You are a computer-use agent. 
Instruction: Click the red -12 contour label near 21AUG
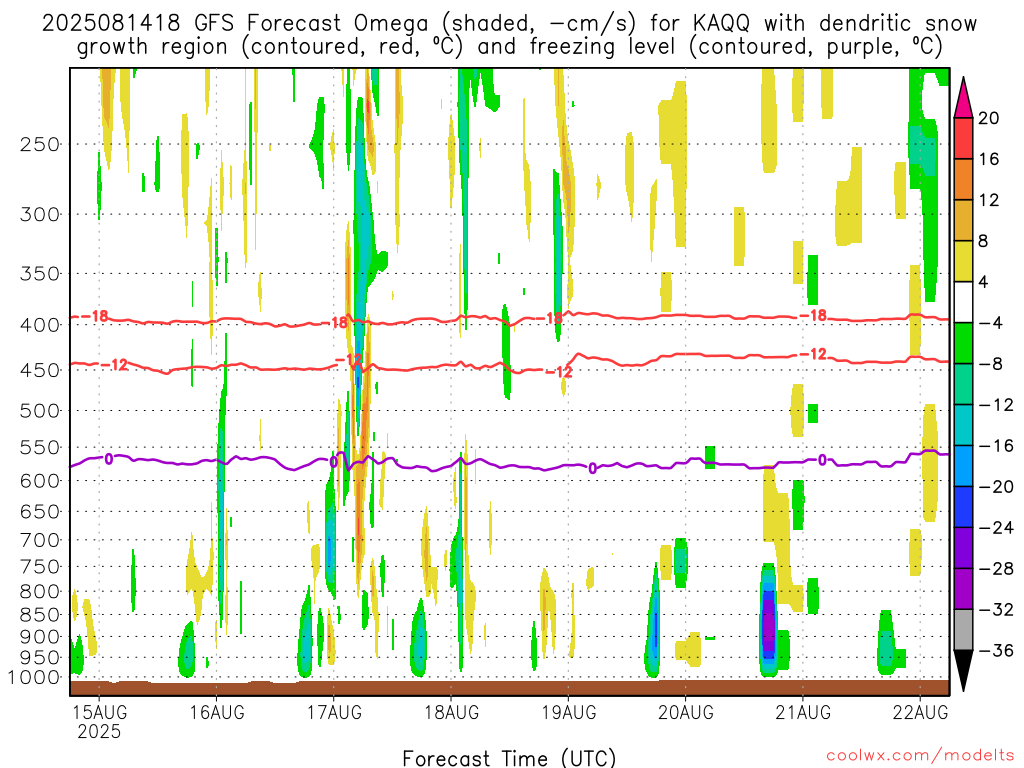(814, 354)
